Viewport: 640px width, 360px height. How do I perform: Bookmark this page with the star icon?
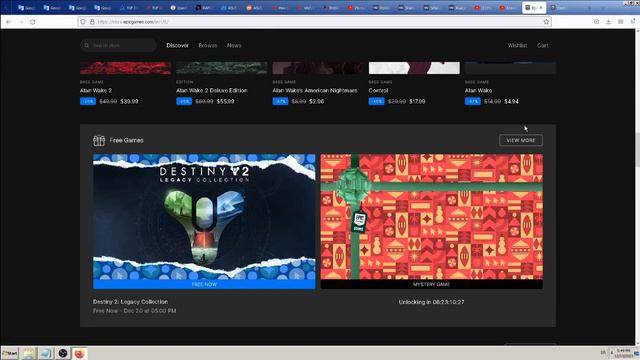[x=546, y=22]
